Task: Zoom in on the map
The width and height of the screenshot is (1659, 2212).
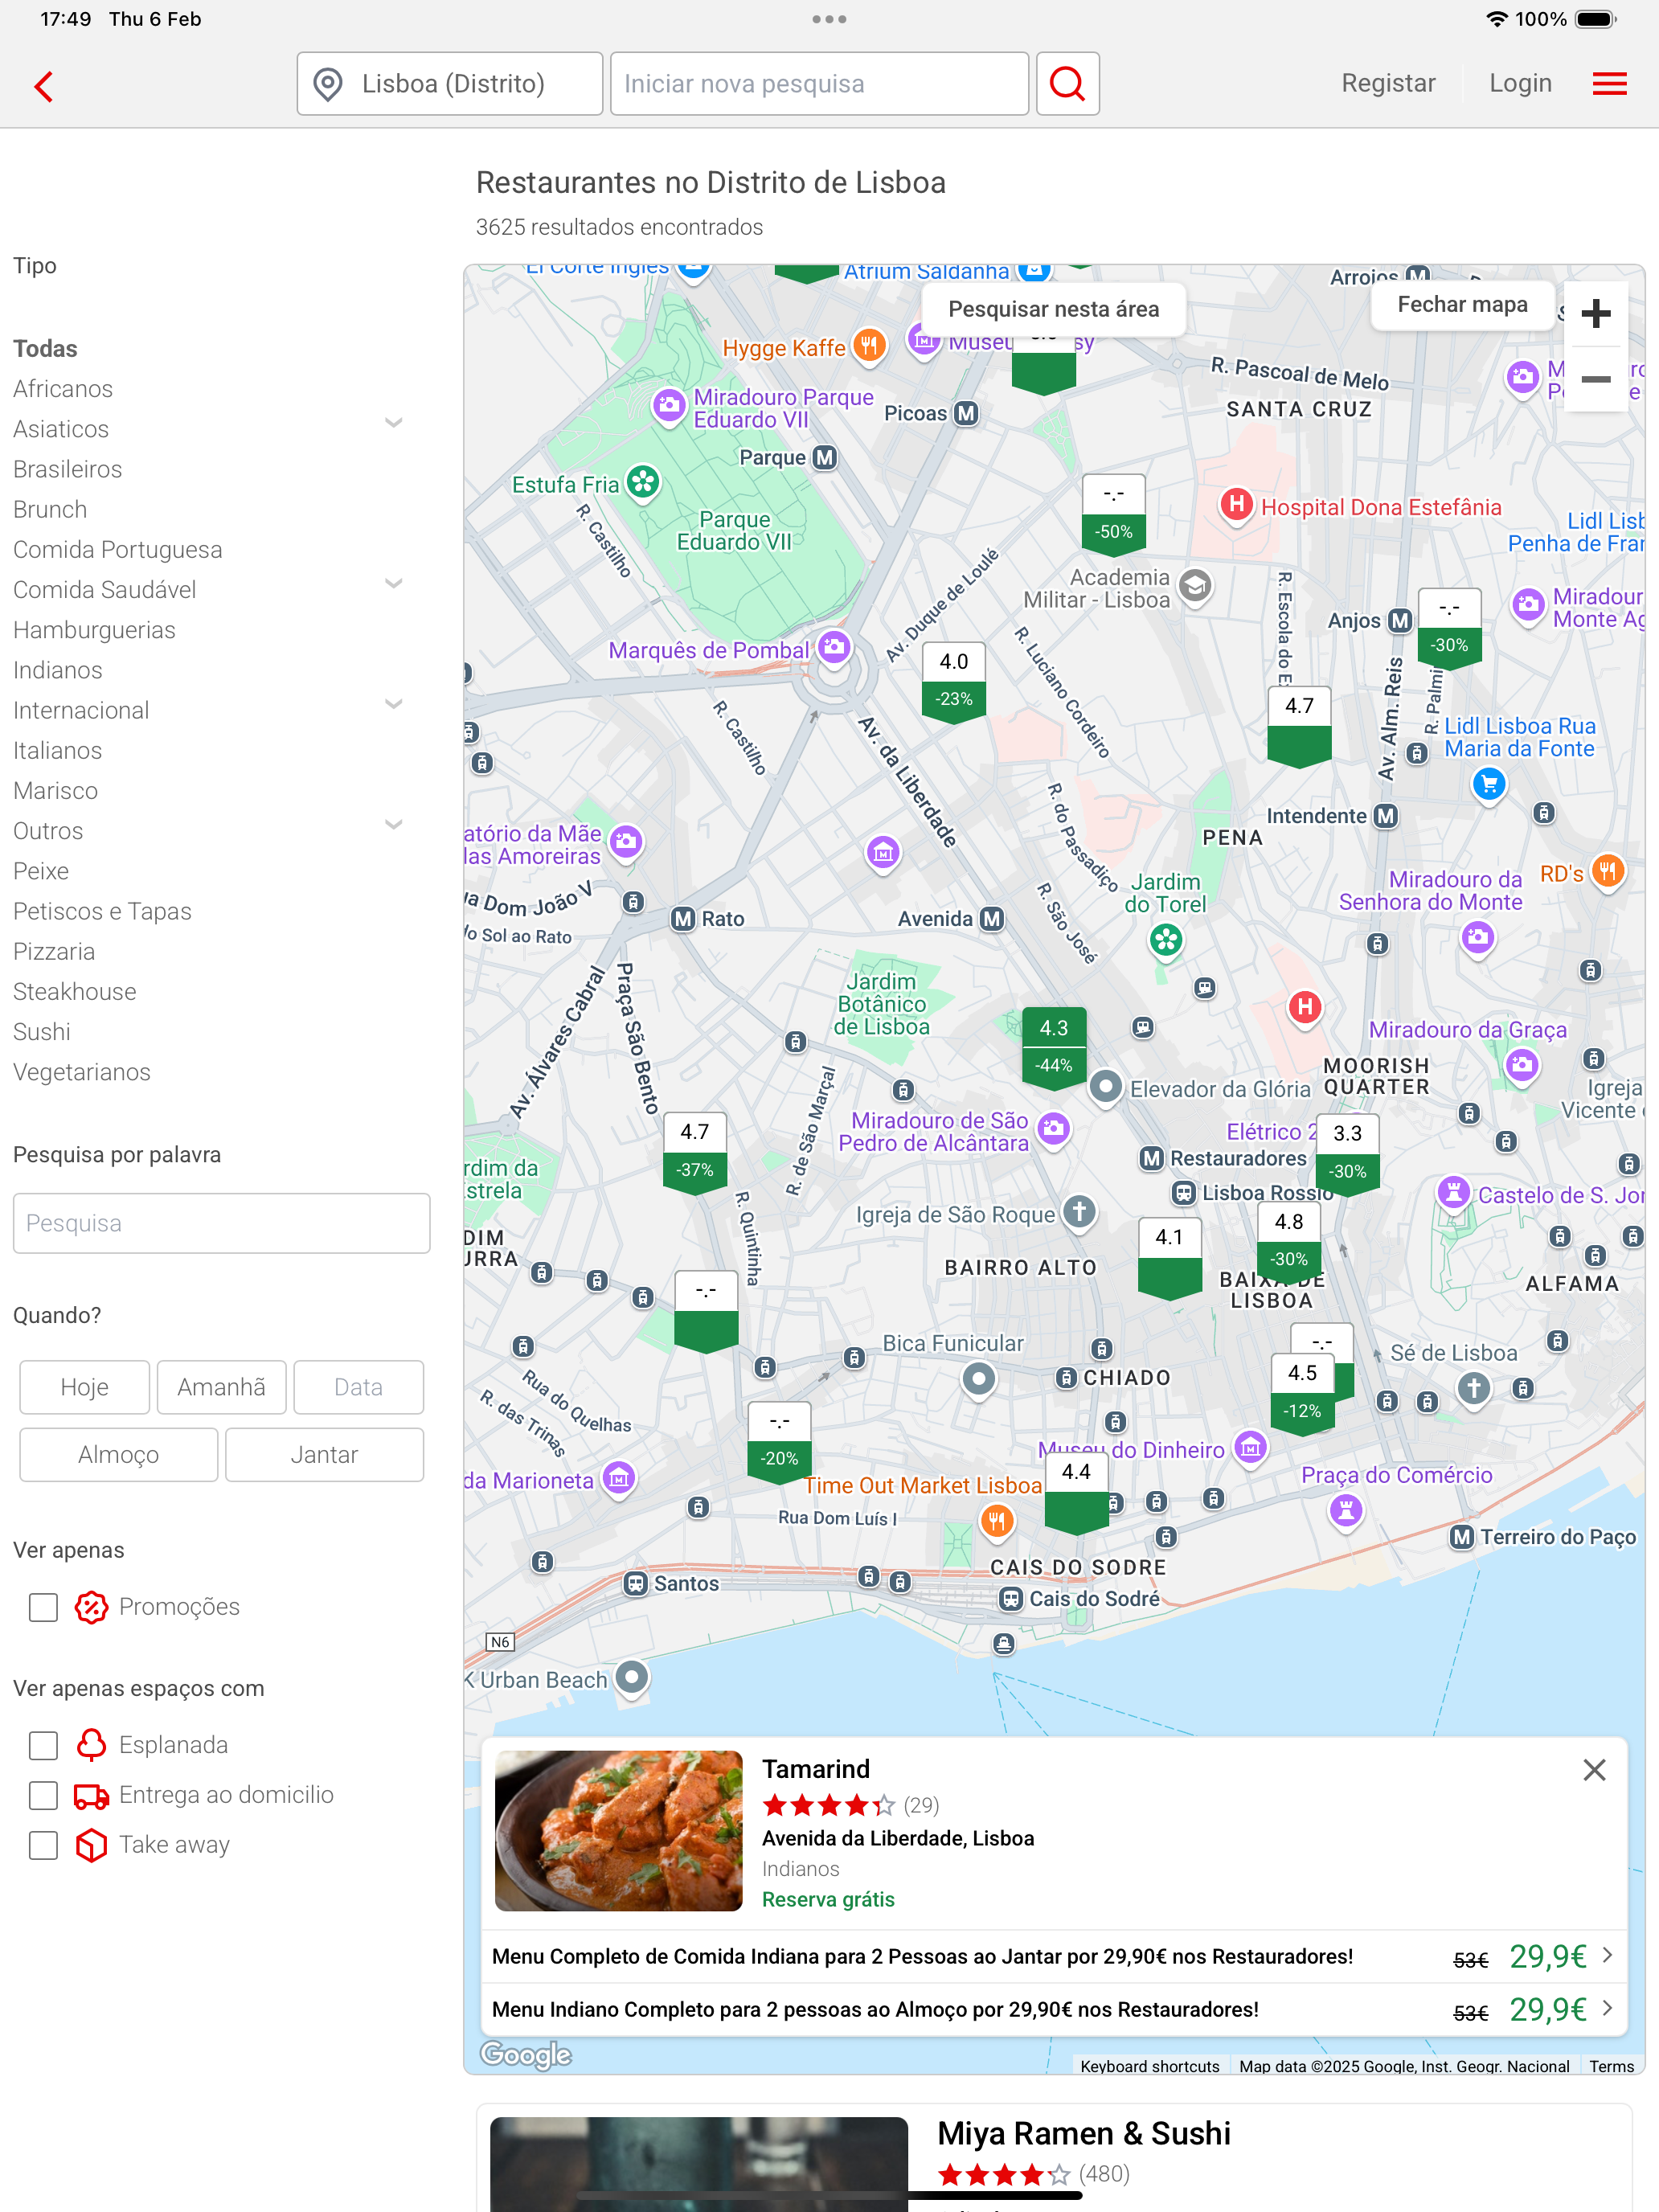Action: (1596, 314)
